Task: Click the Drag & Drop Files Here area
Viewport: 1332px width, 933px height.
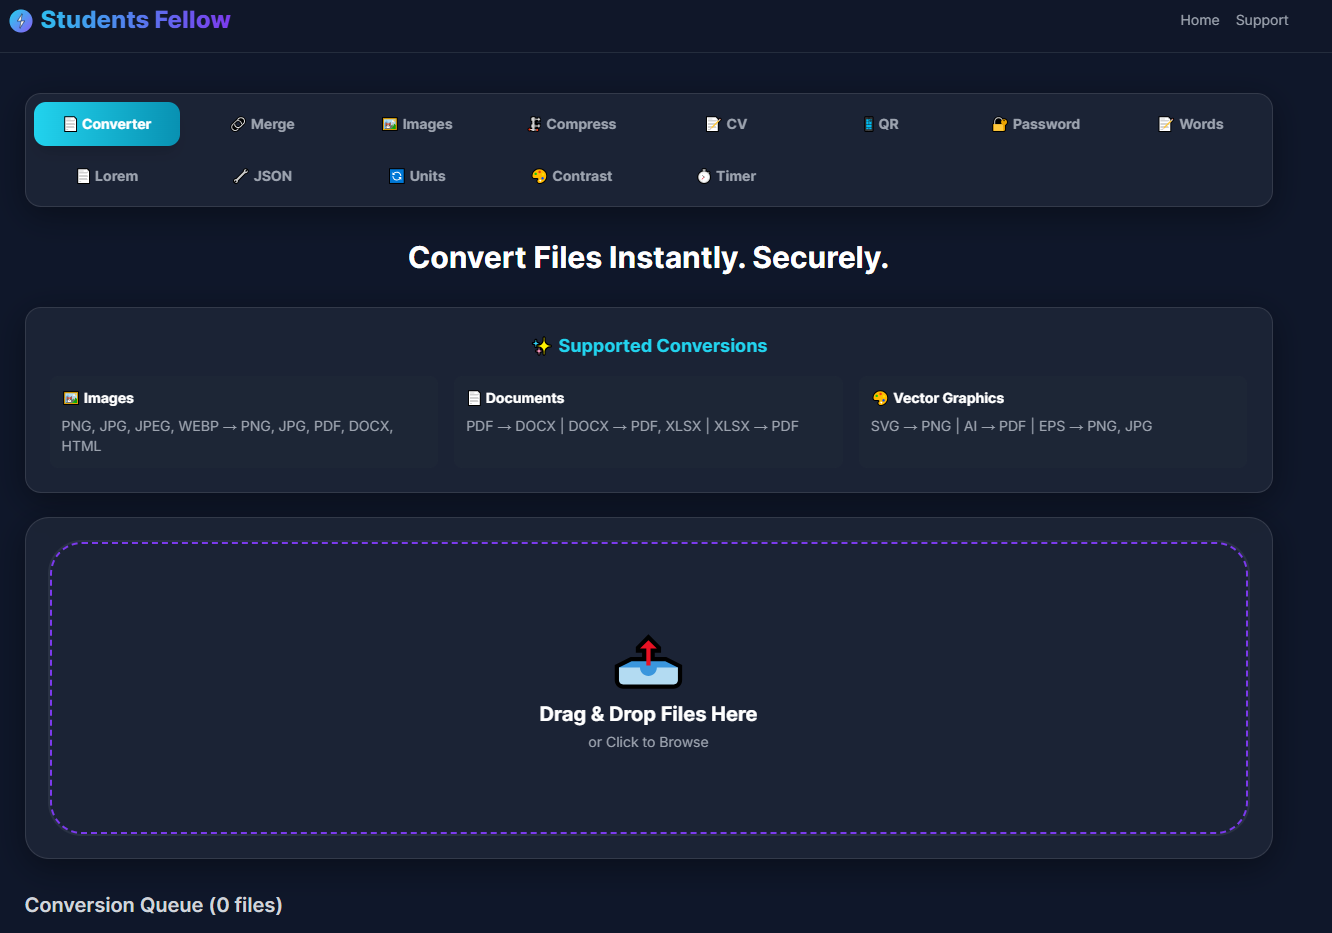Action: 648,714
